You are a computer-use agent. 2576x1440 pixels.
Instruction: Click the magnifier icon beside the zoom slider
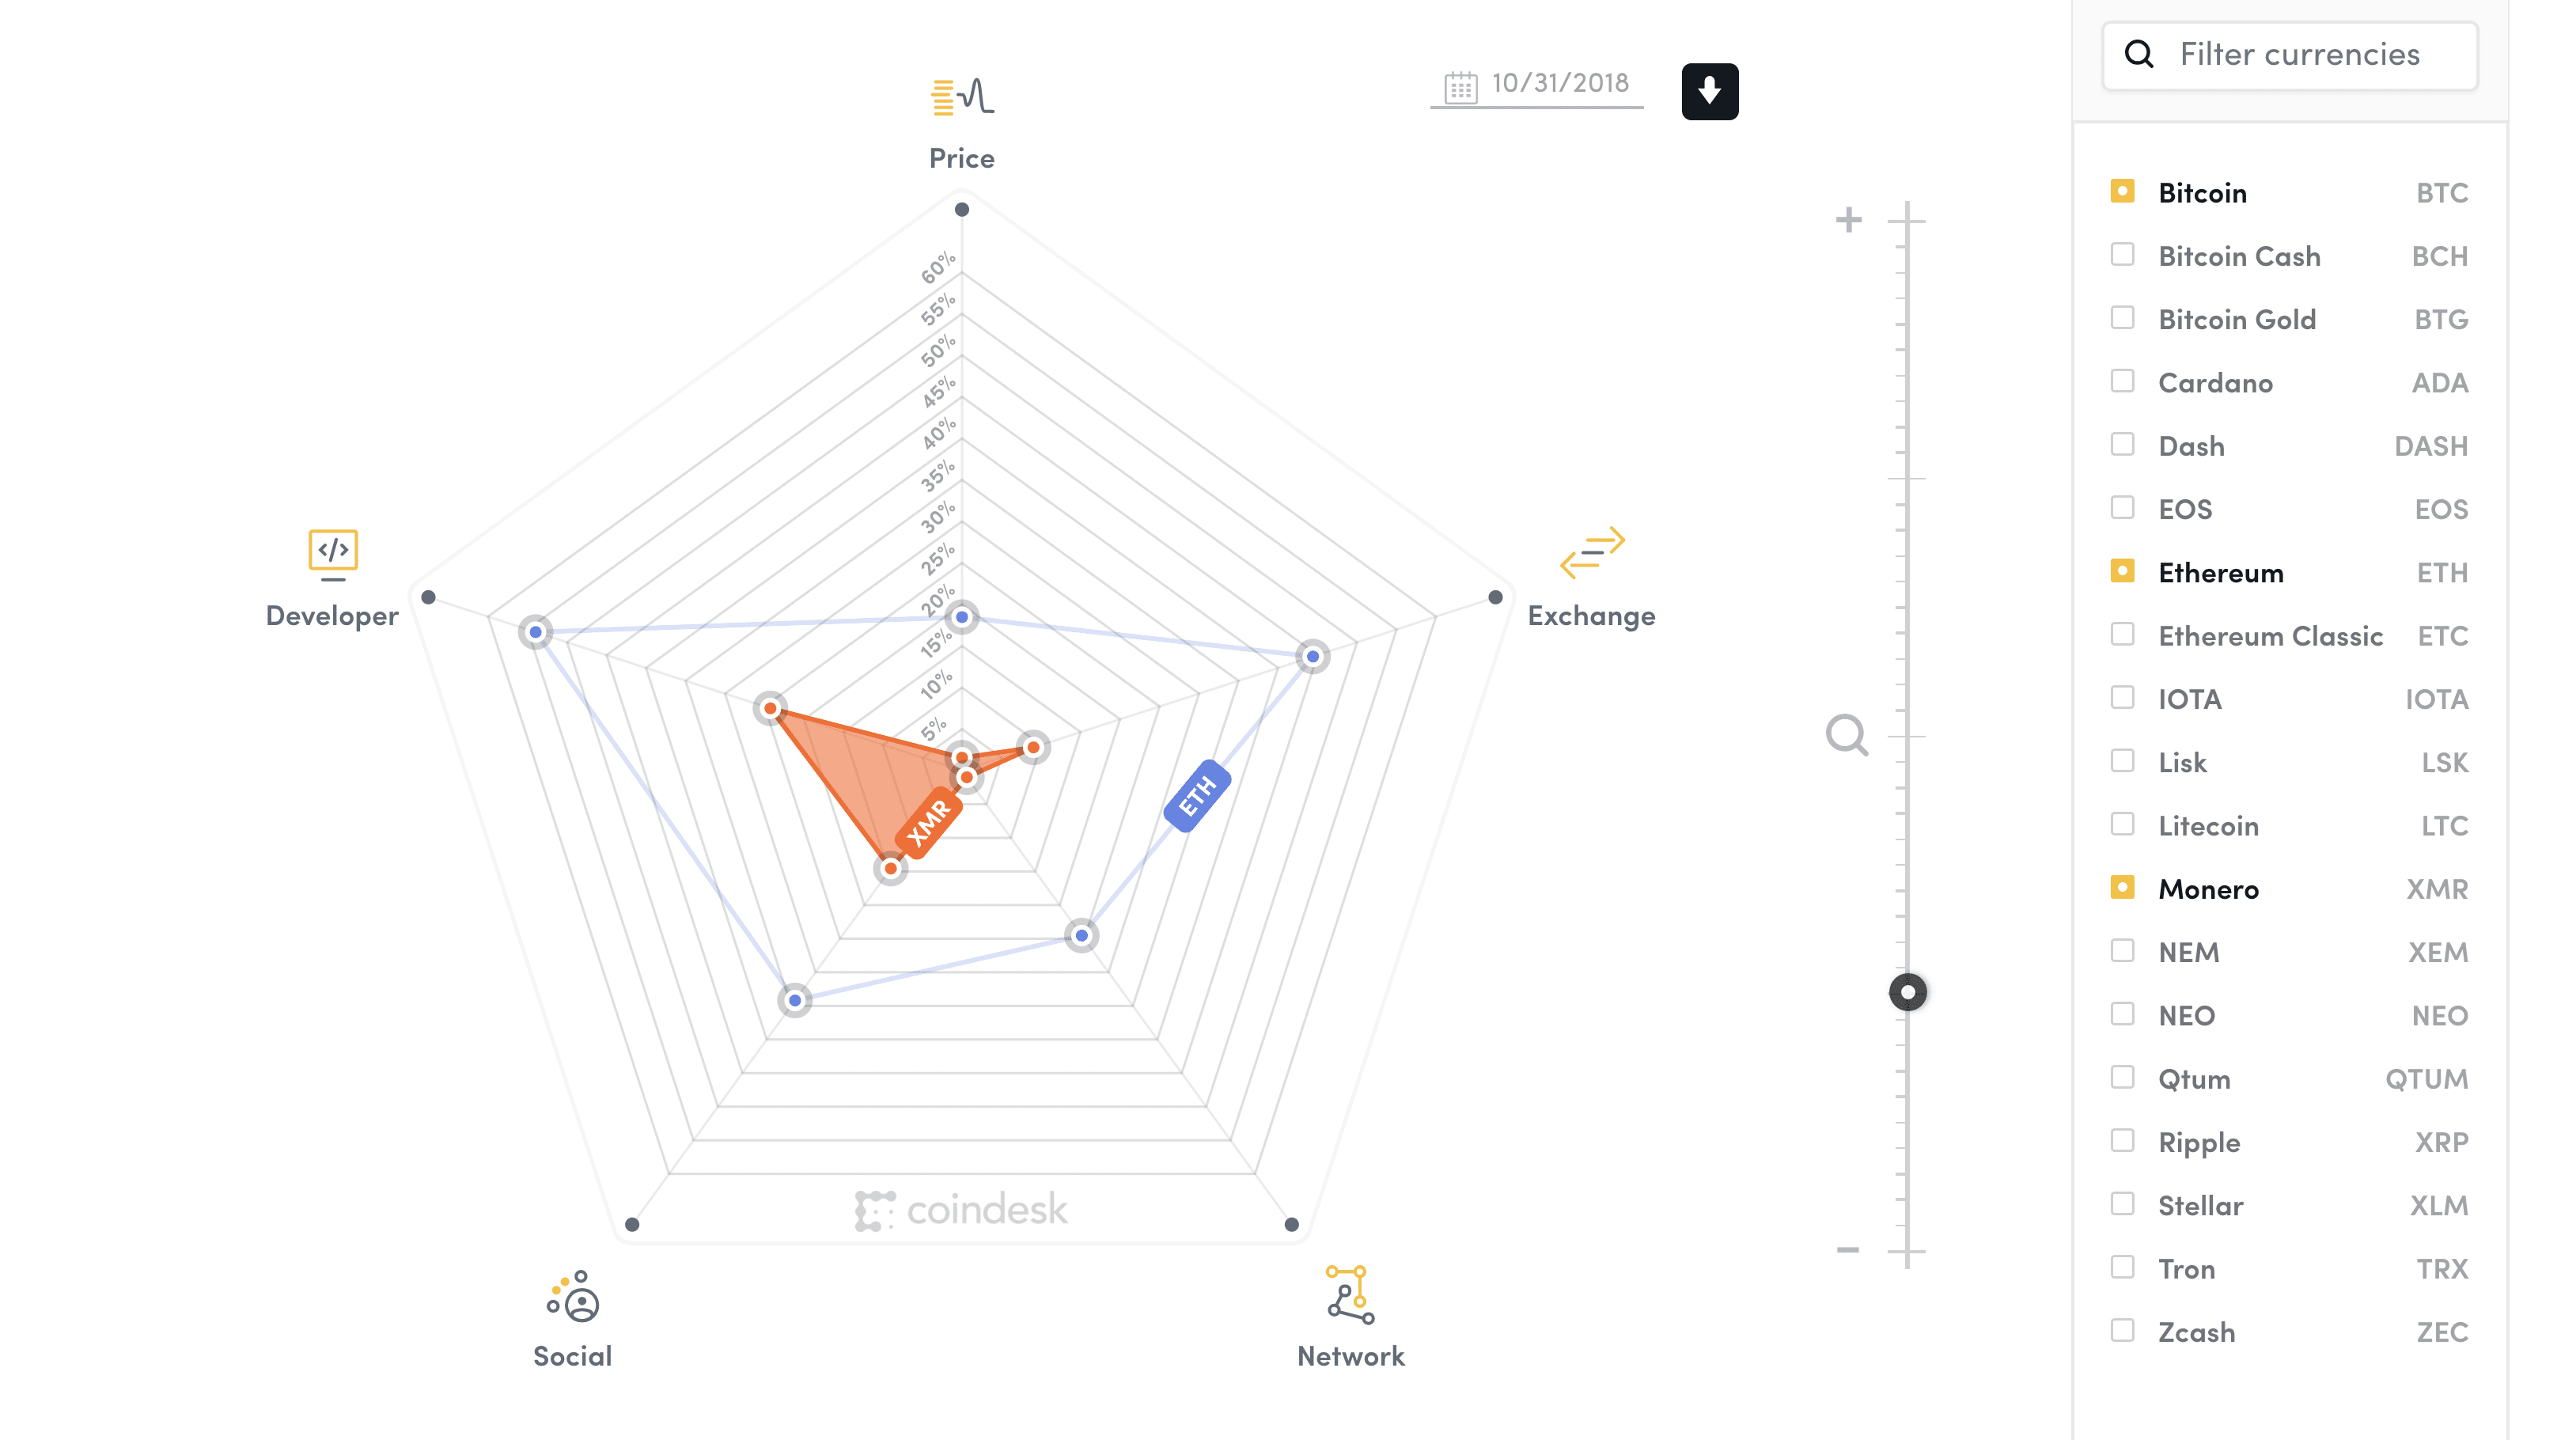click(1846, 736)
